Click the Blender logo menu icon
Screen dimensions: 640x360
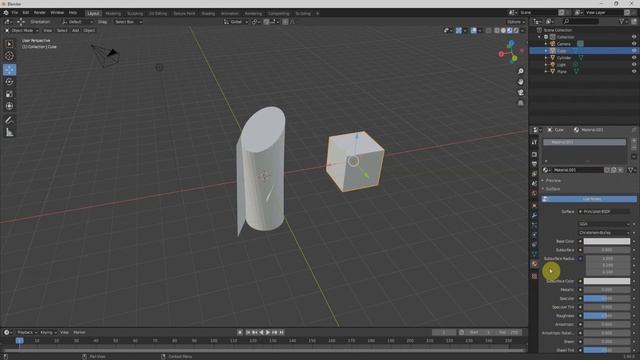tap(6, 13)
